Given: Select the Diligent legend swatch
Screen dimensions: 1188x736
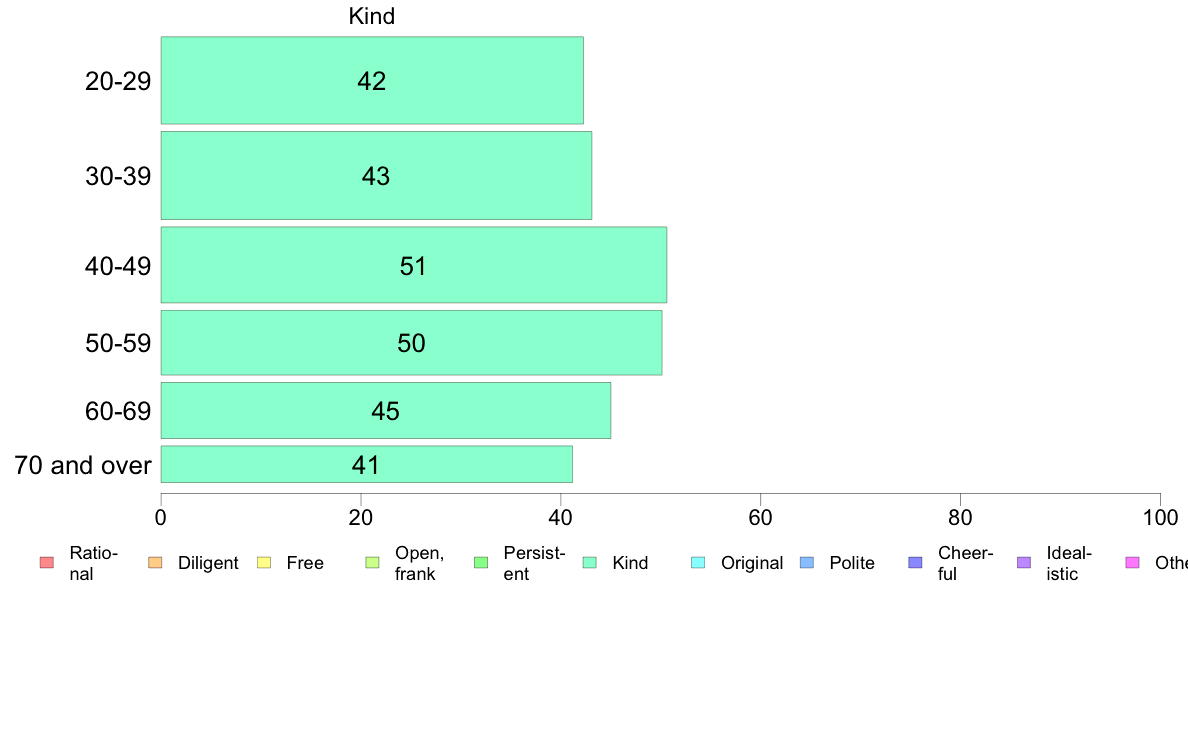Looking at the screenshot, I should [155, 562].
